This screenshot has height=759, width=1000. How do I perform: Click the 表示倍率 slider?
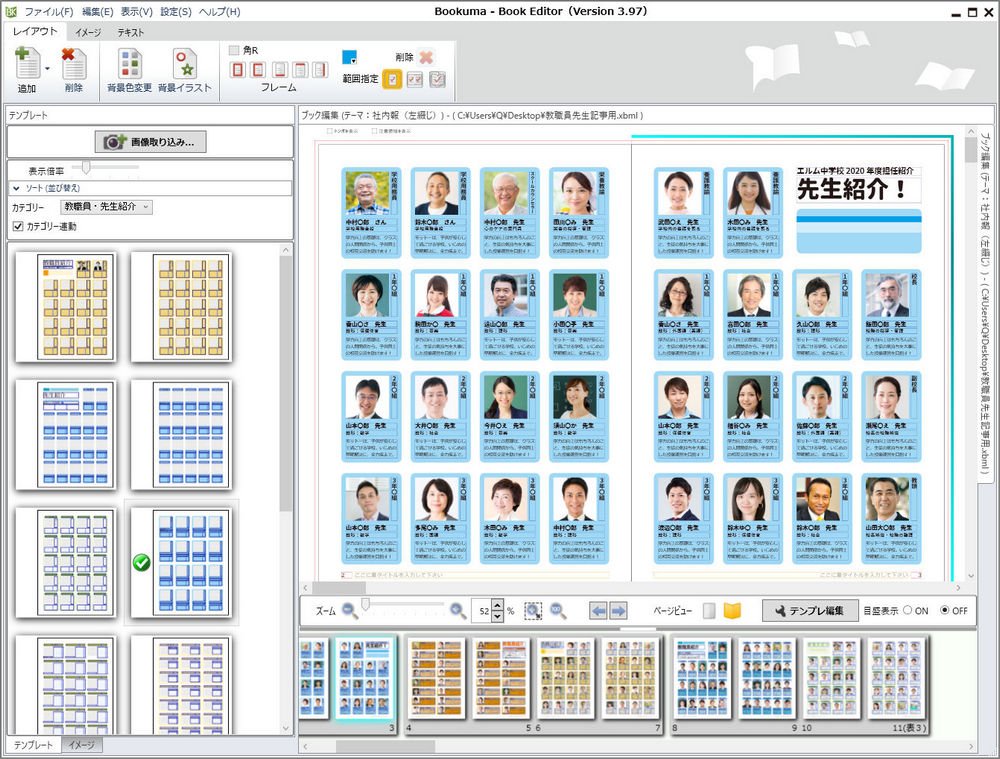point(88,167)
